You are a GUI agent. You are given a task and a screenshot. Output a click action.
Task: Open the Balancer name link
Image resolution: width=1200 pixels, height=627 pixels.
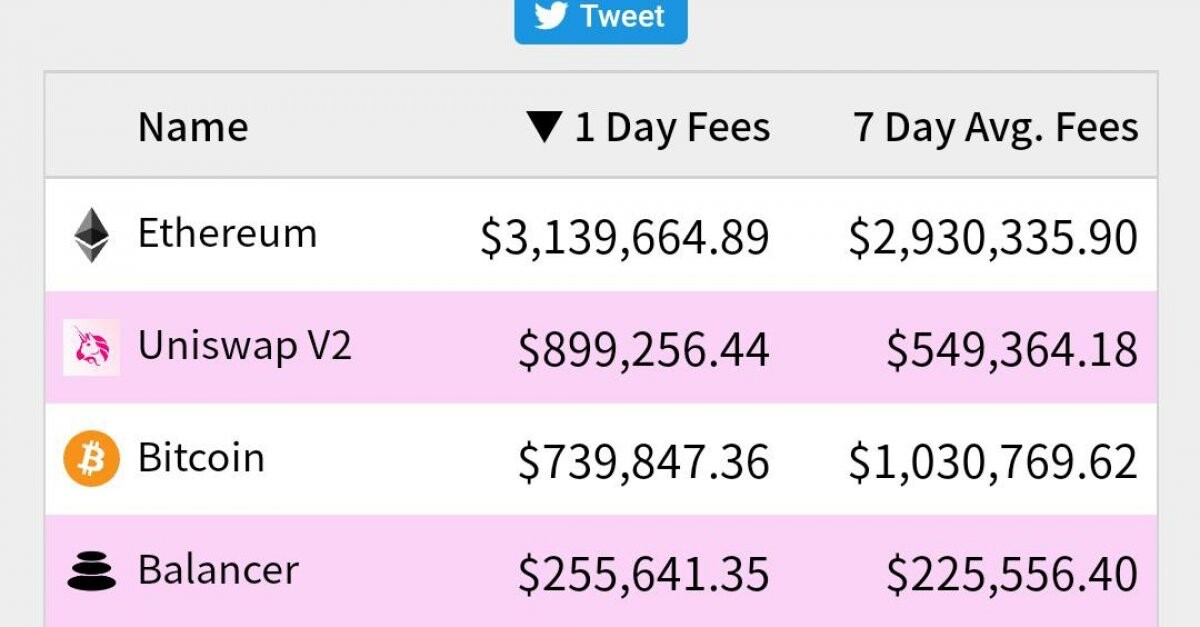click(x=218, y=570)
